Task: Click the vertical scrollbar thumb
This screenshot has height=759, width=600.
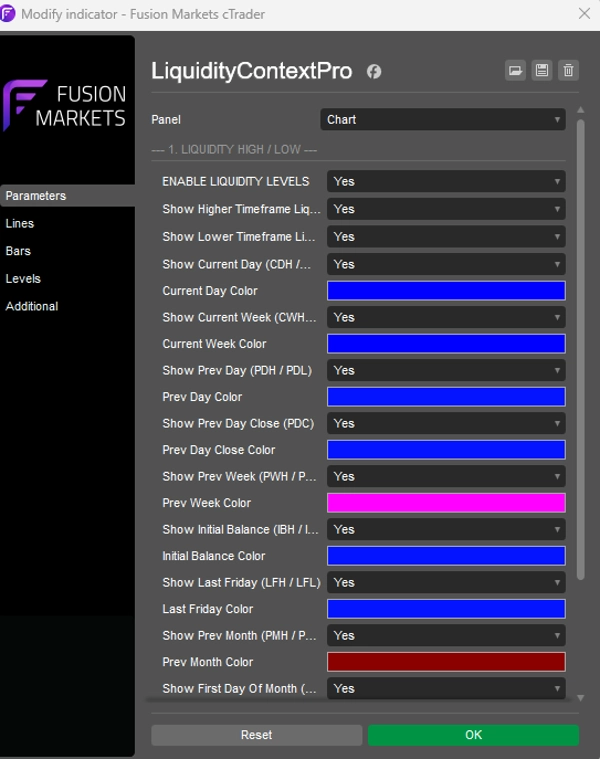Action: (x=581, y=349)
